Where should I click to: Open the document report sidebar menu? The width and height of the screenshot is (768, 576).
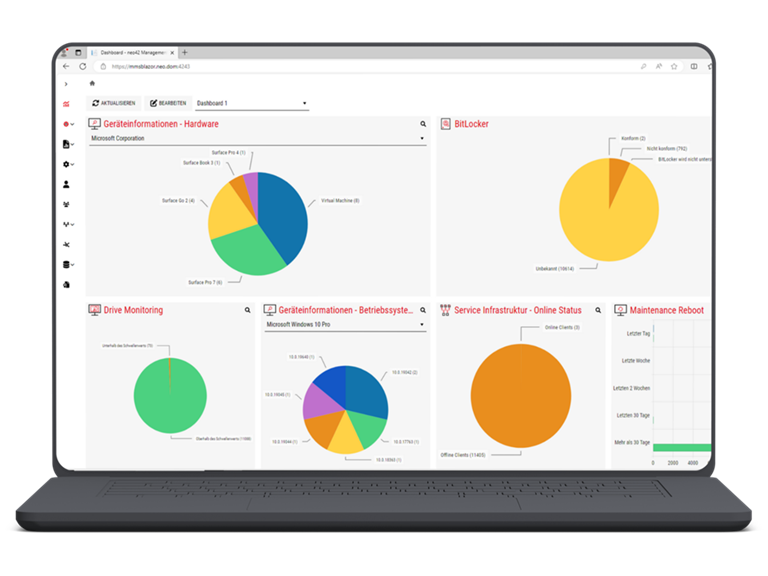(x=68, y=144)
